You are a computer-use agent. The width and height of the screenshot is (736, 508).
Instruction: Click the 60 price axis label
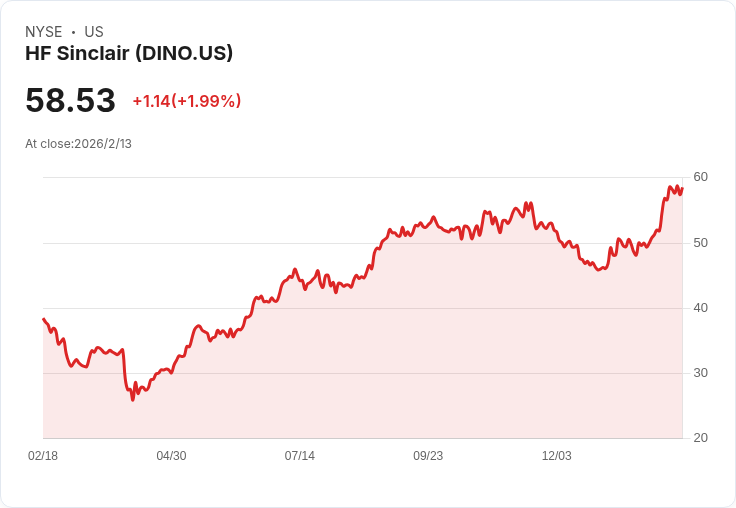pyautogui.click(x=700, y=177)
